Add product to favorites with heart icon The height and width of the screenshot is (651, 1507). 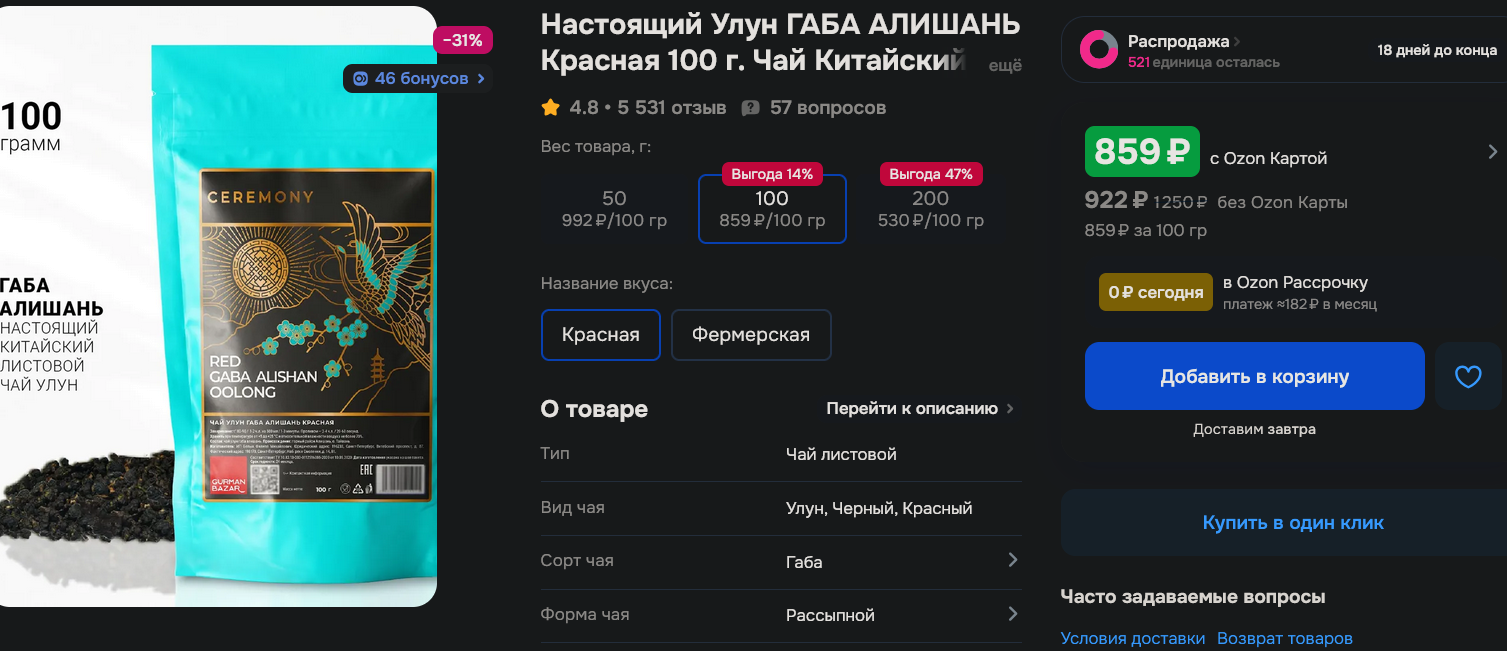(x=1467, y=377)
